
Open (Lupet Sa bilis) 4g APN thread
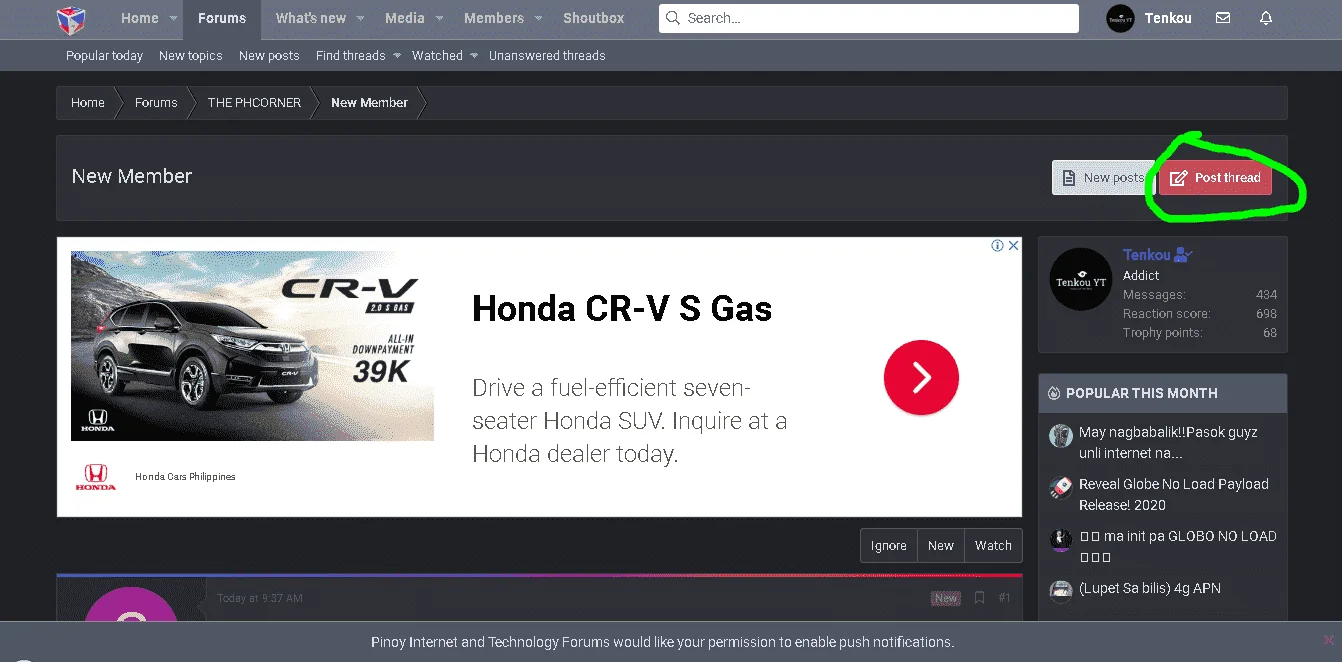click(1149, 589)
